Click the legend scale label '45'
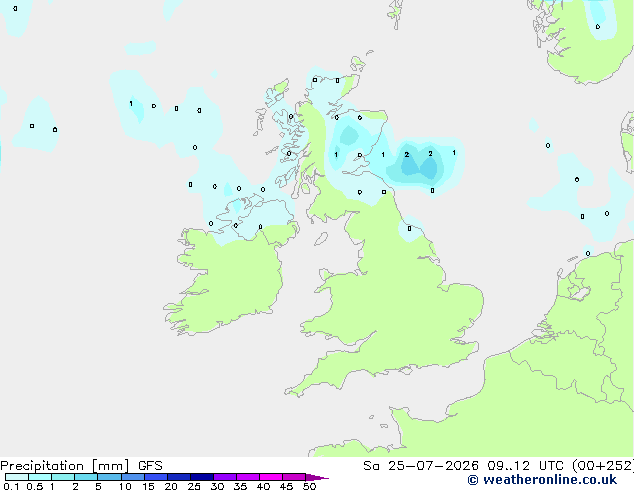Screen dimensions: 634x490 pyautogui.click(x=286, y=486)
